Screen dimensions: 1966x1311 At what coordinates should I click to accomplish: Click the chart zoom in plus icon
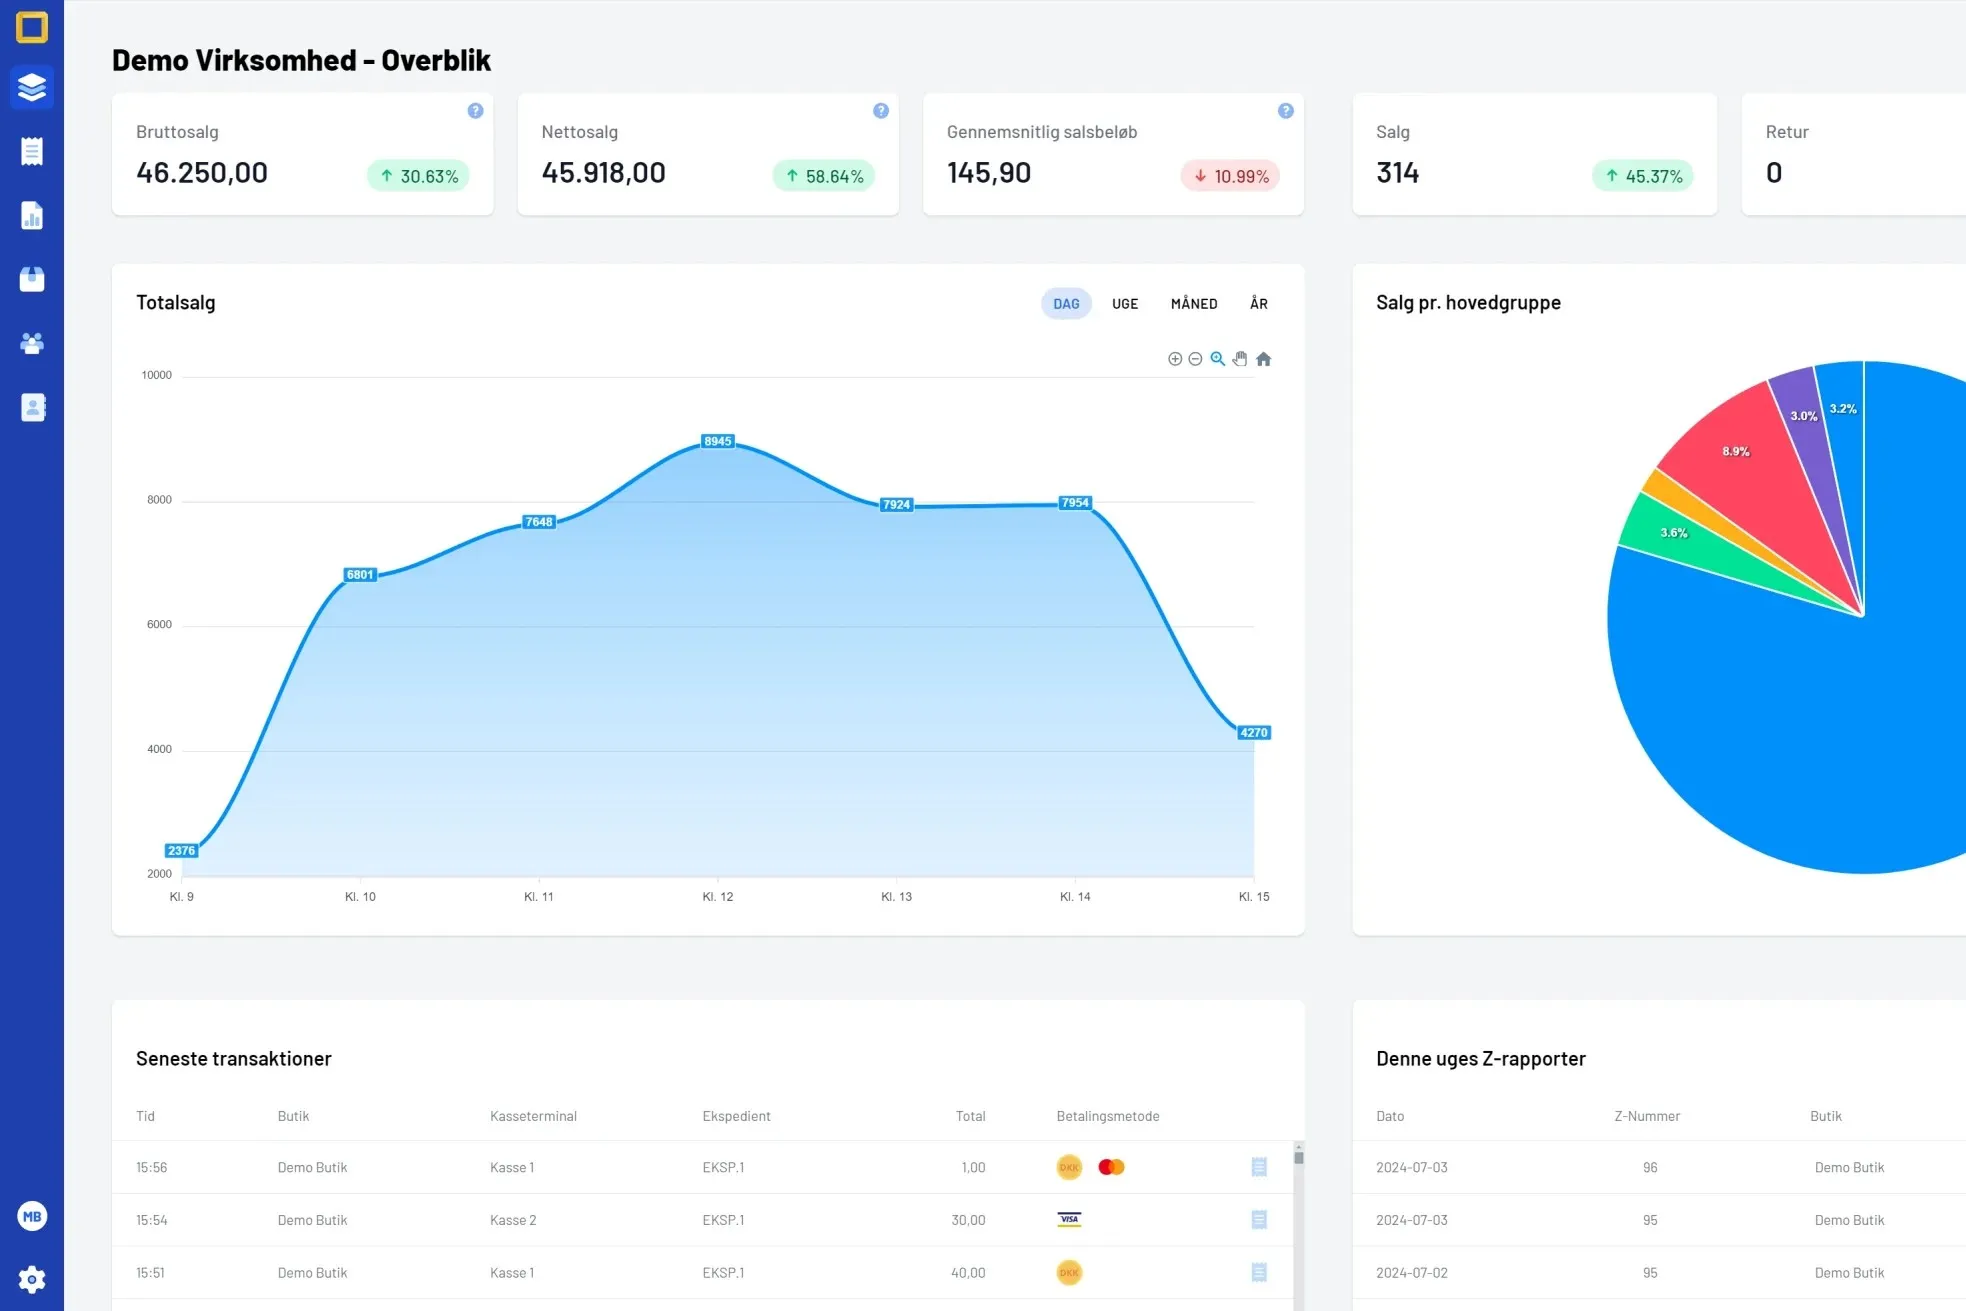pyautogui.click(x=1175, y=359)
